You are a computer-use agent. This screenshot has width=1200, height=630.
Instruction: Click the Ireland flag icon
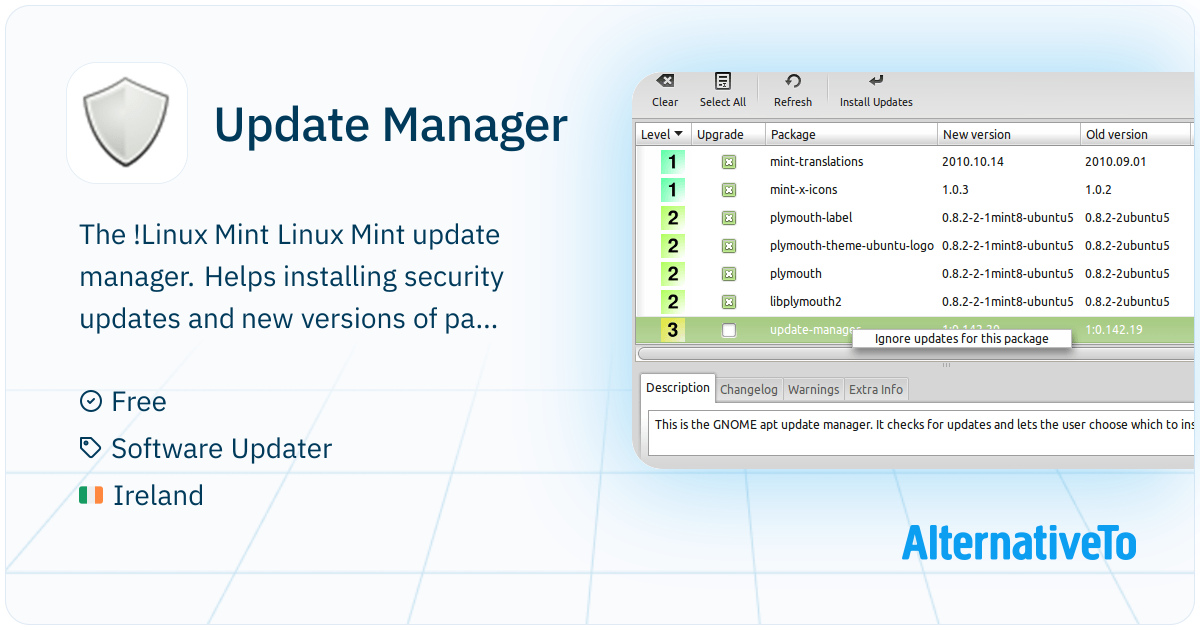(91, 495)
